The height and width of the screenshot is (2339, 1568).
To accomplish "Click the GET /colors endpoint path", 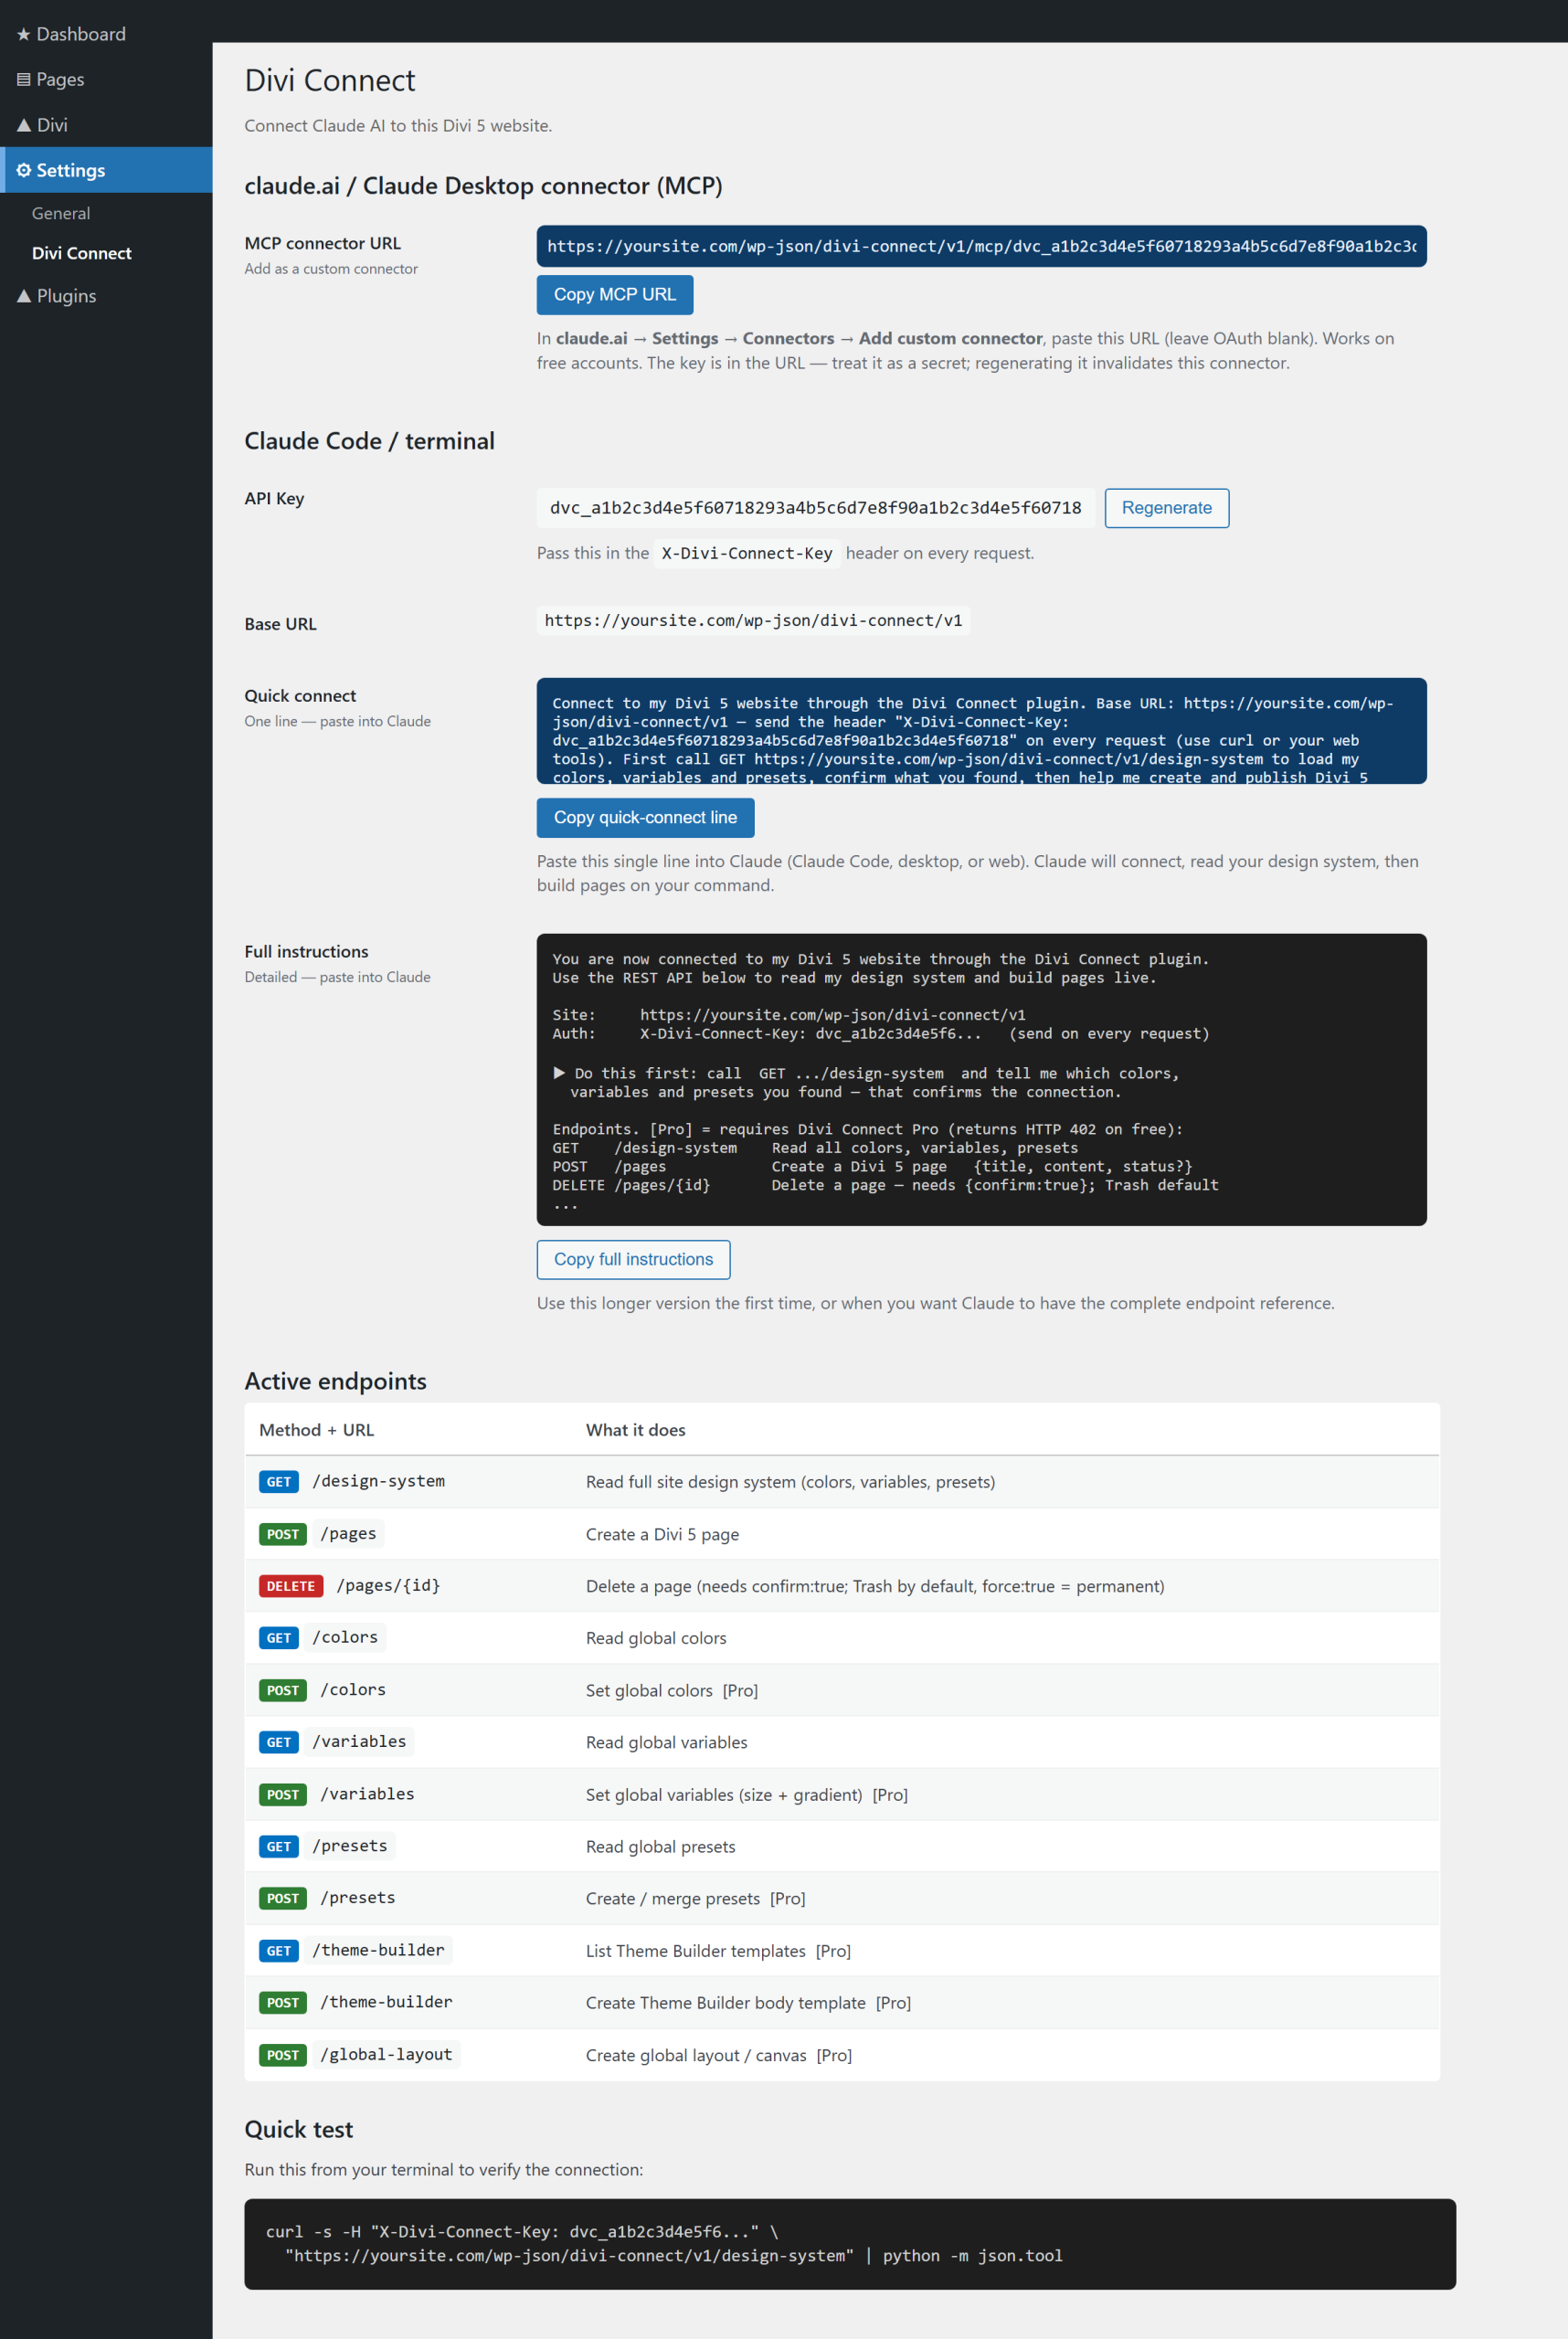I will (x=345, y=1637).
